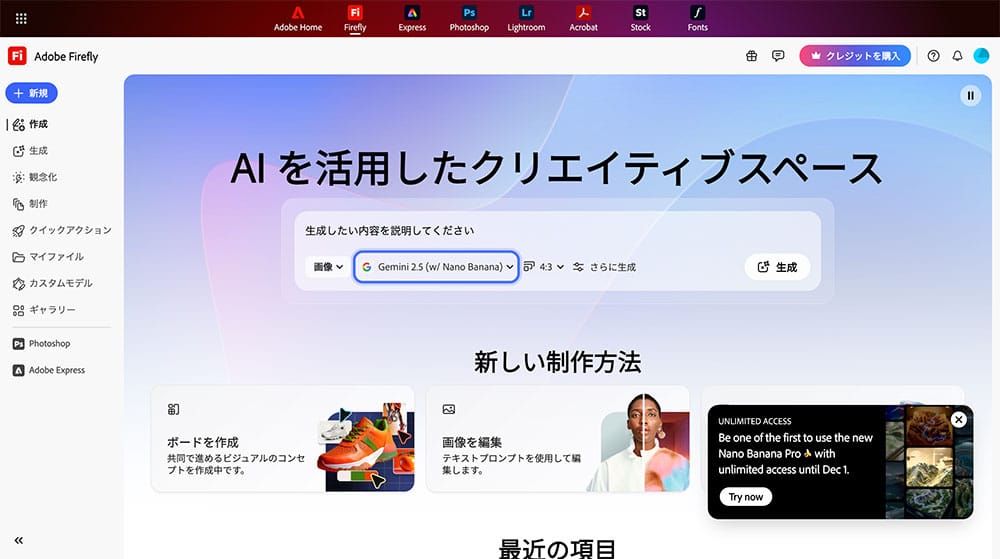Open the gift box icon
The height and width of the screenshot is (559, 1000).
(751, 56)
